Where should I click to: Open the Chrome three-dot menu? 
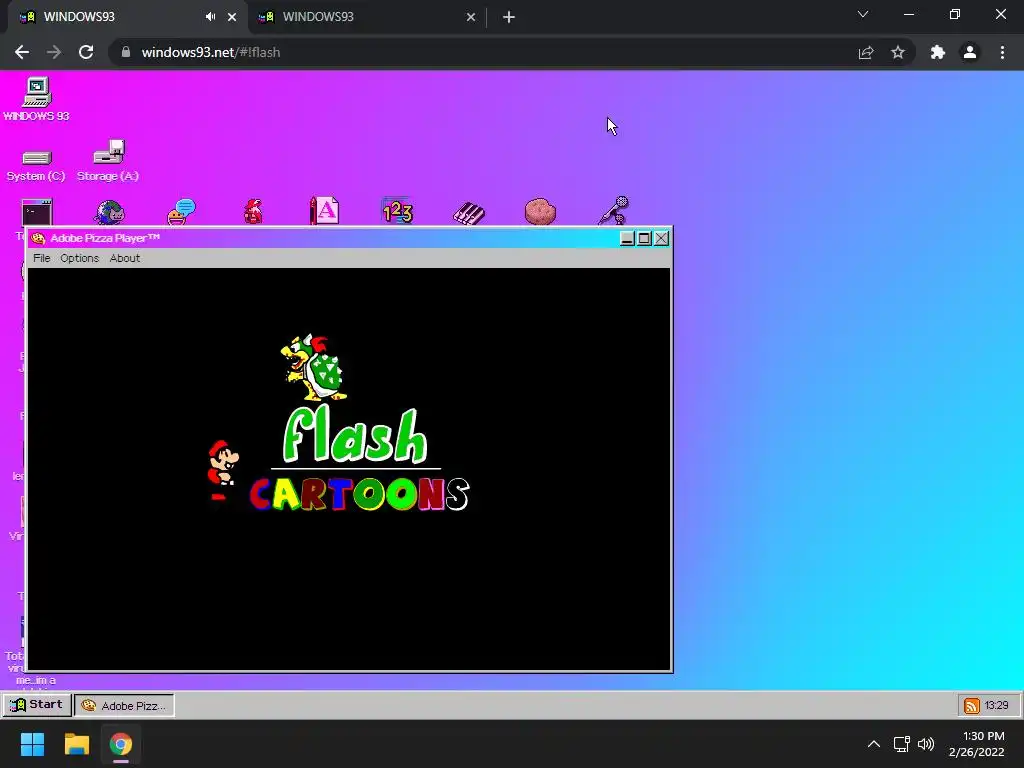(x=1002, y=52)
